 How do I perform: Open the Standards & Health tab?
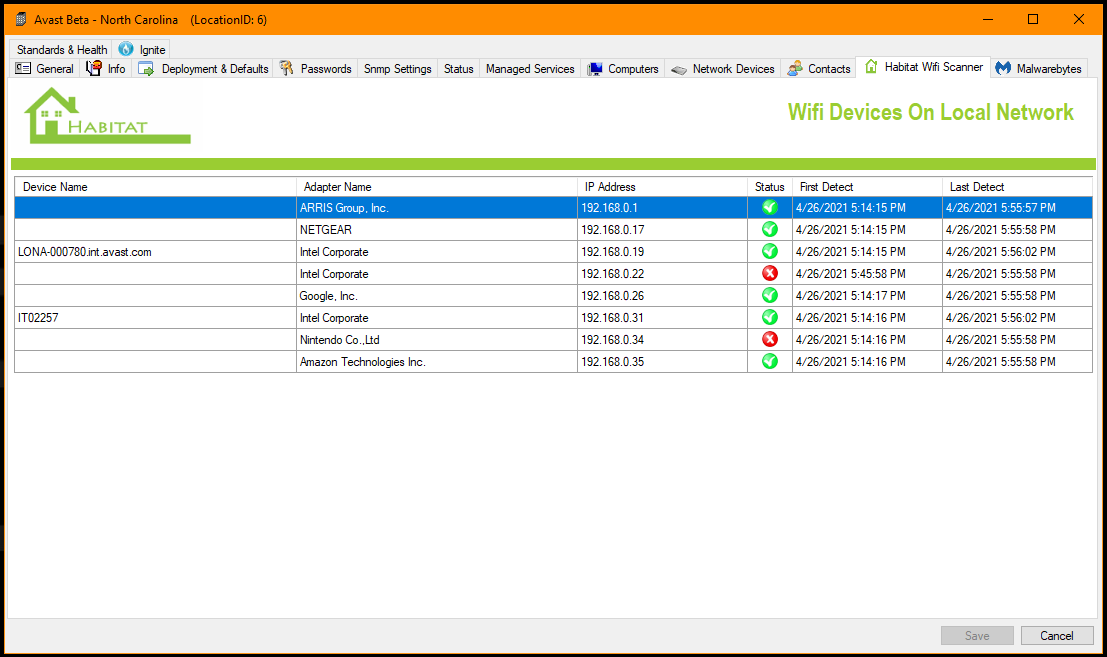pyautogui.click(x=61, y=49)
